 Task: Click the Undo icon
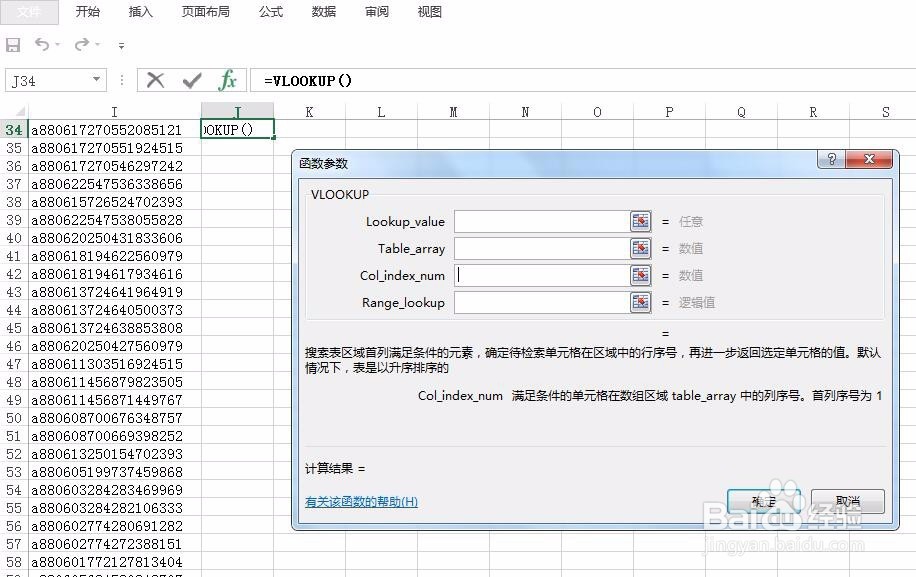pyautogui.click(x=41, y=45)
